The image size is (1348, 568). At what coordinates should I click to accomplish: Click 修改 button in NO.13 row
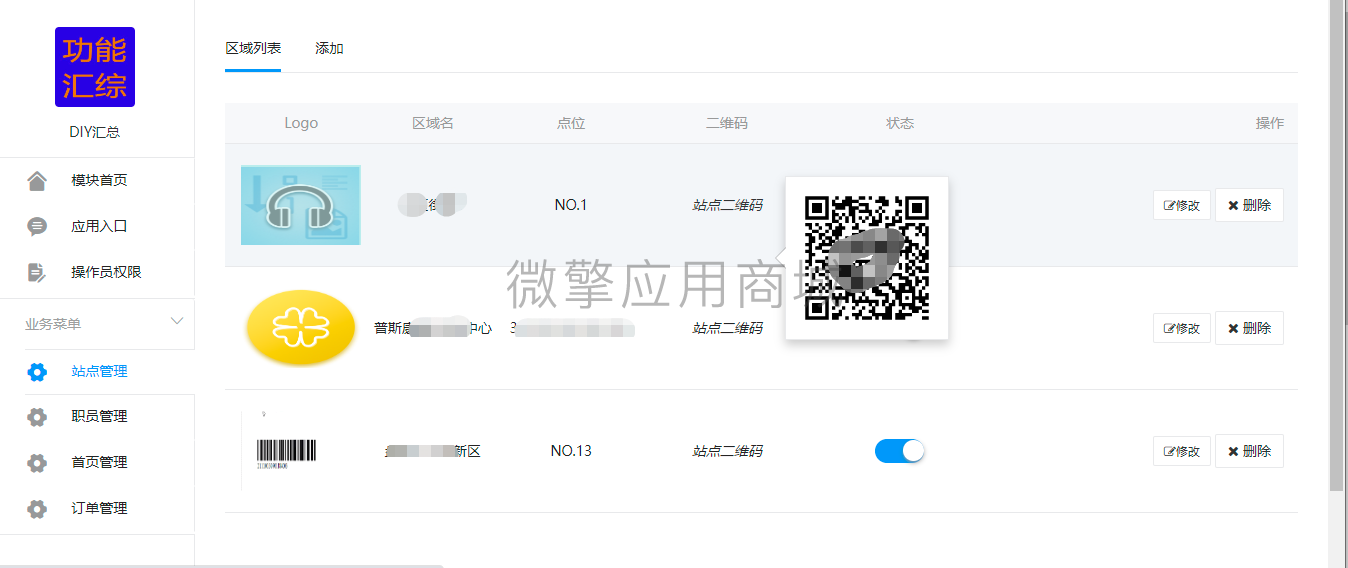[x=1182, y=451]
